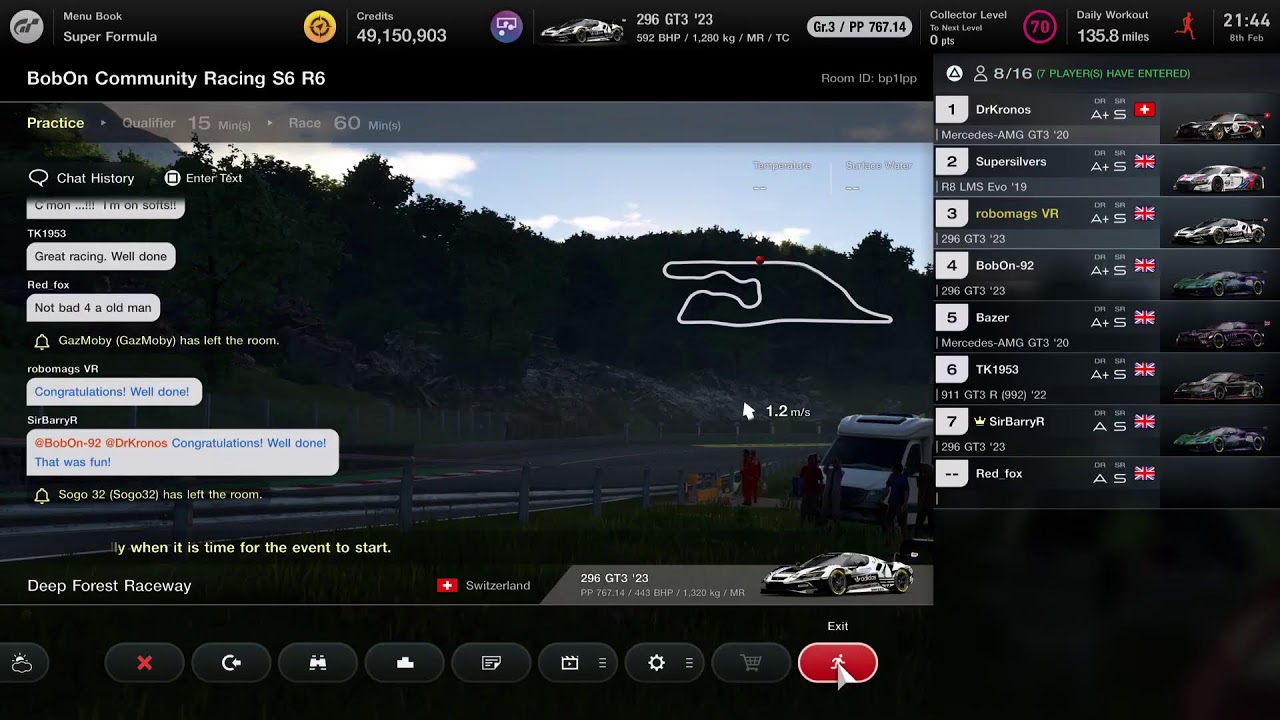This screenshot has width=1280, height=720.
Task: Click 'Great racing. Well done' chat message
Action: [101, 257]
